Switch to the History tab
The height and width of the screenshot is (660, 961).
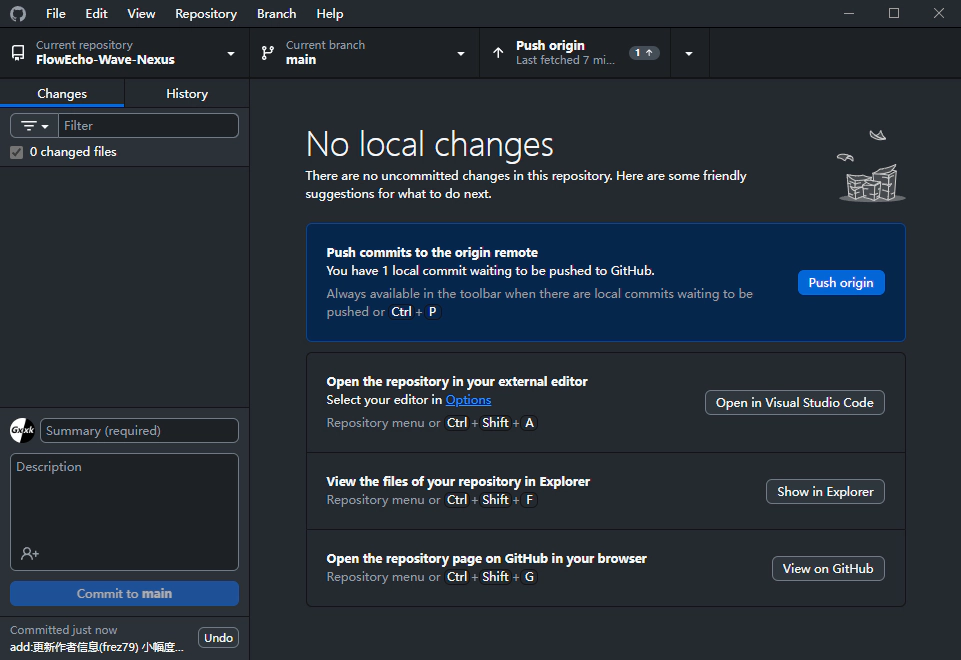187,93
